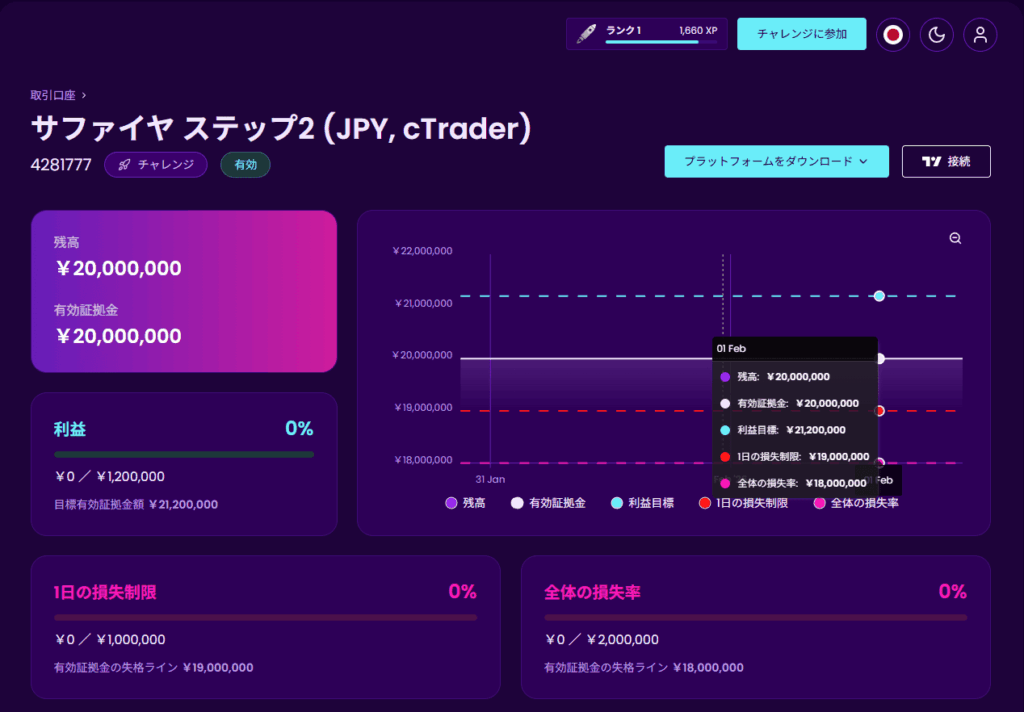The height and width of the screenshot is (712, 1024).
Task: Toggle 有効証拠金 series in chart legend
Action: click(x=548, y=503)
